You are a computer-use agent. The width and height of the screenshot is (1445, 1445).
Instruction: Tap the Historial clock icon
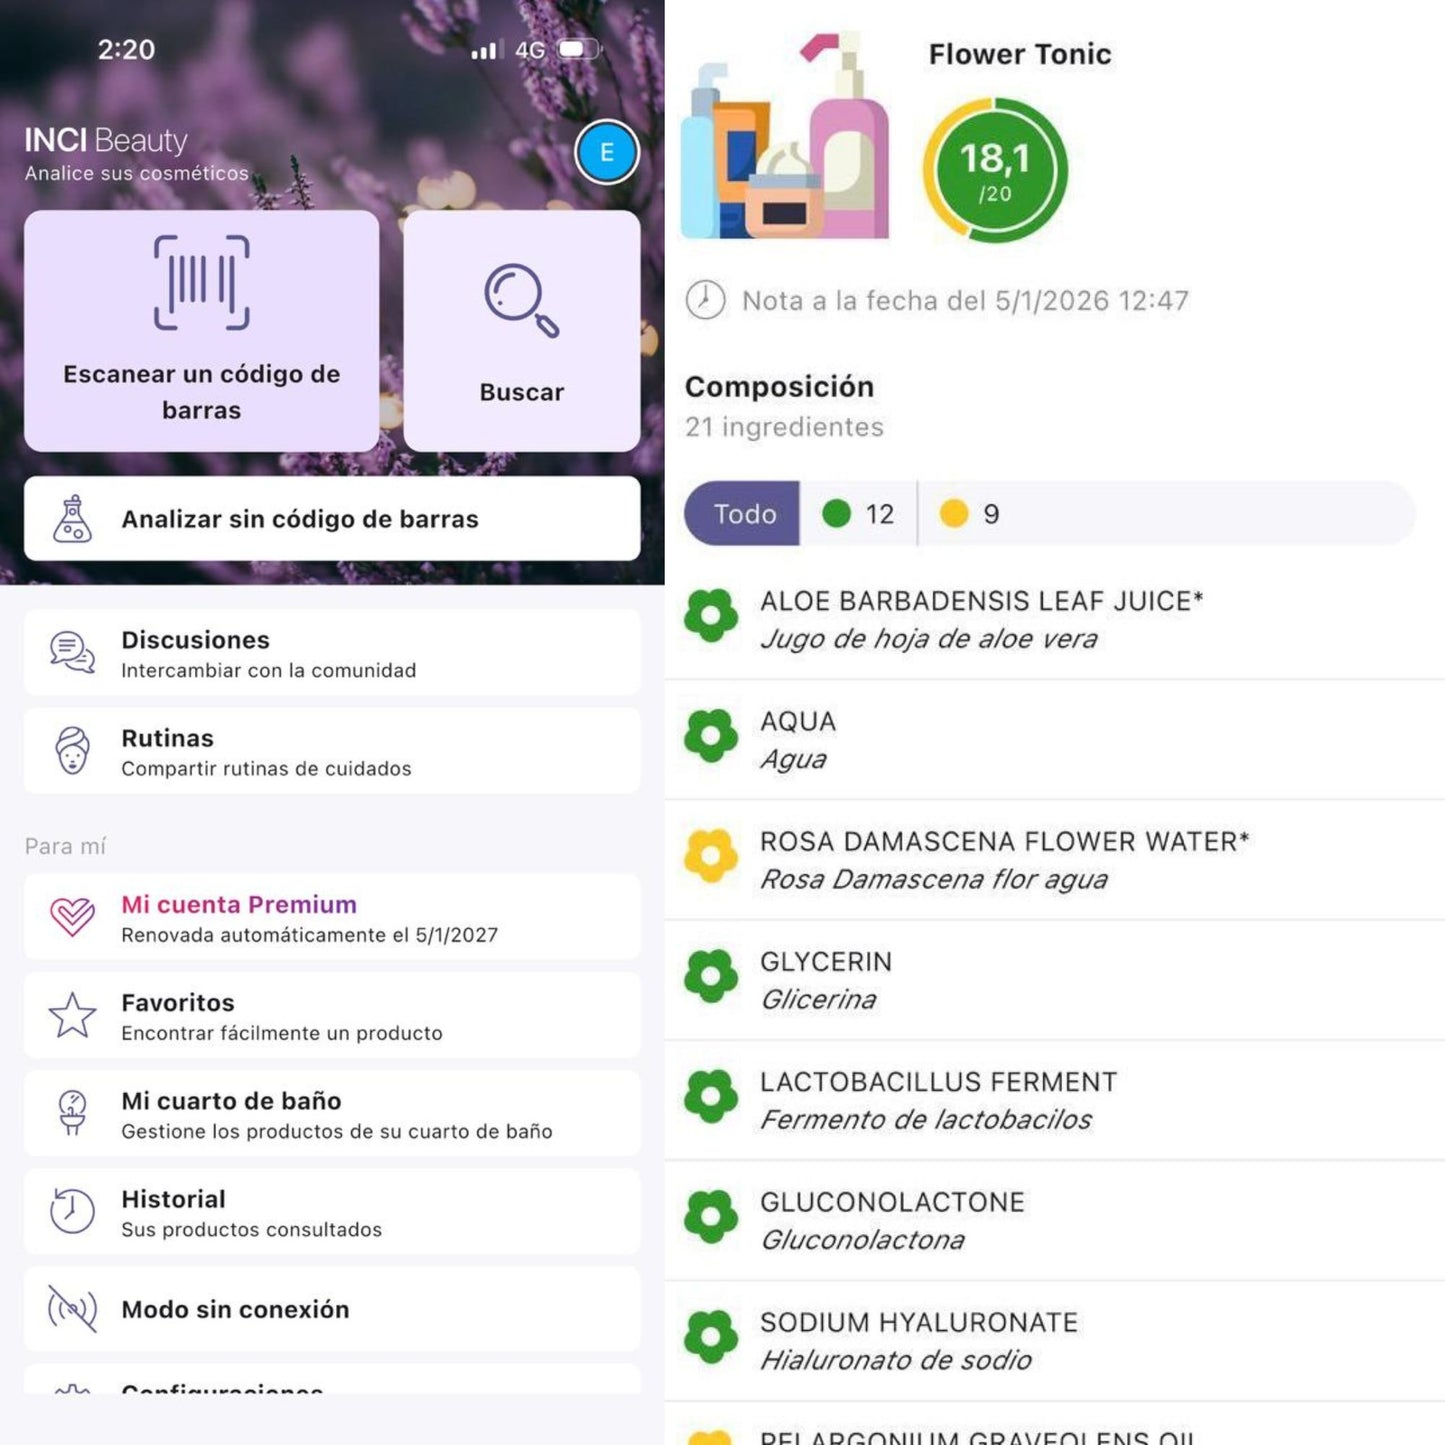(72, 1211)
